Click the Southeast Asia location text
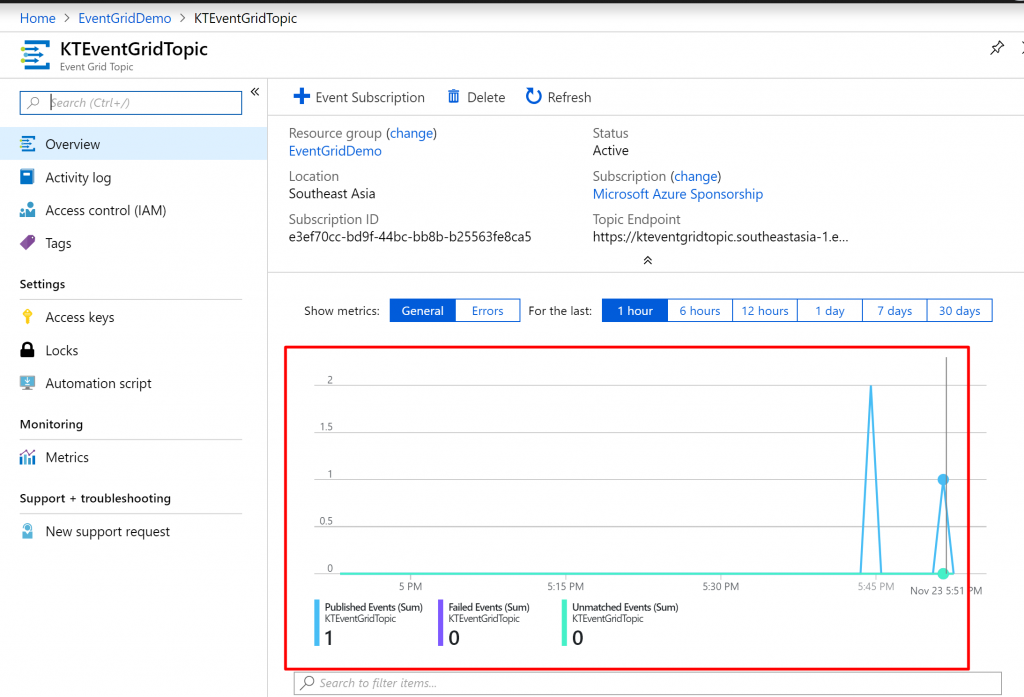 coord(332,193)
